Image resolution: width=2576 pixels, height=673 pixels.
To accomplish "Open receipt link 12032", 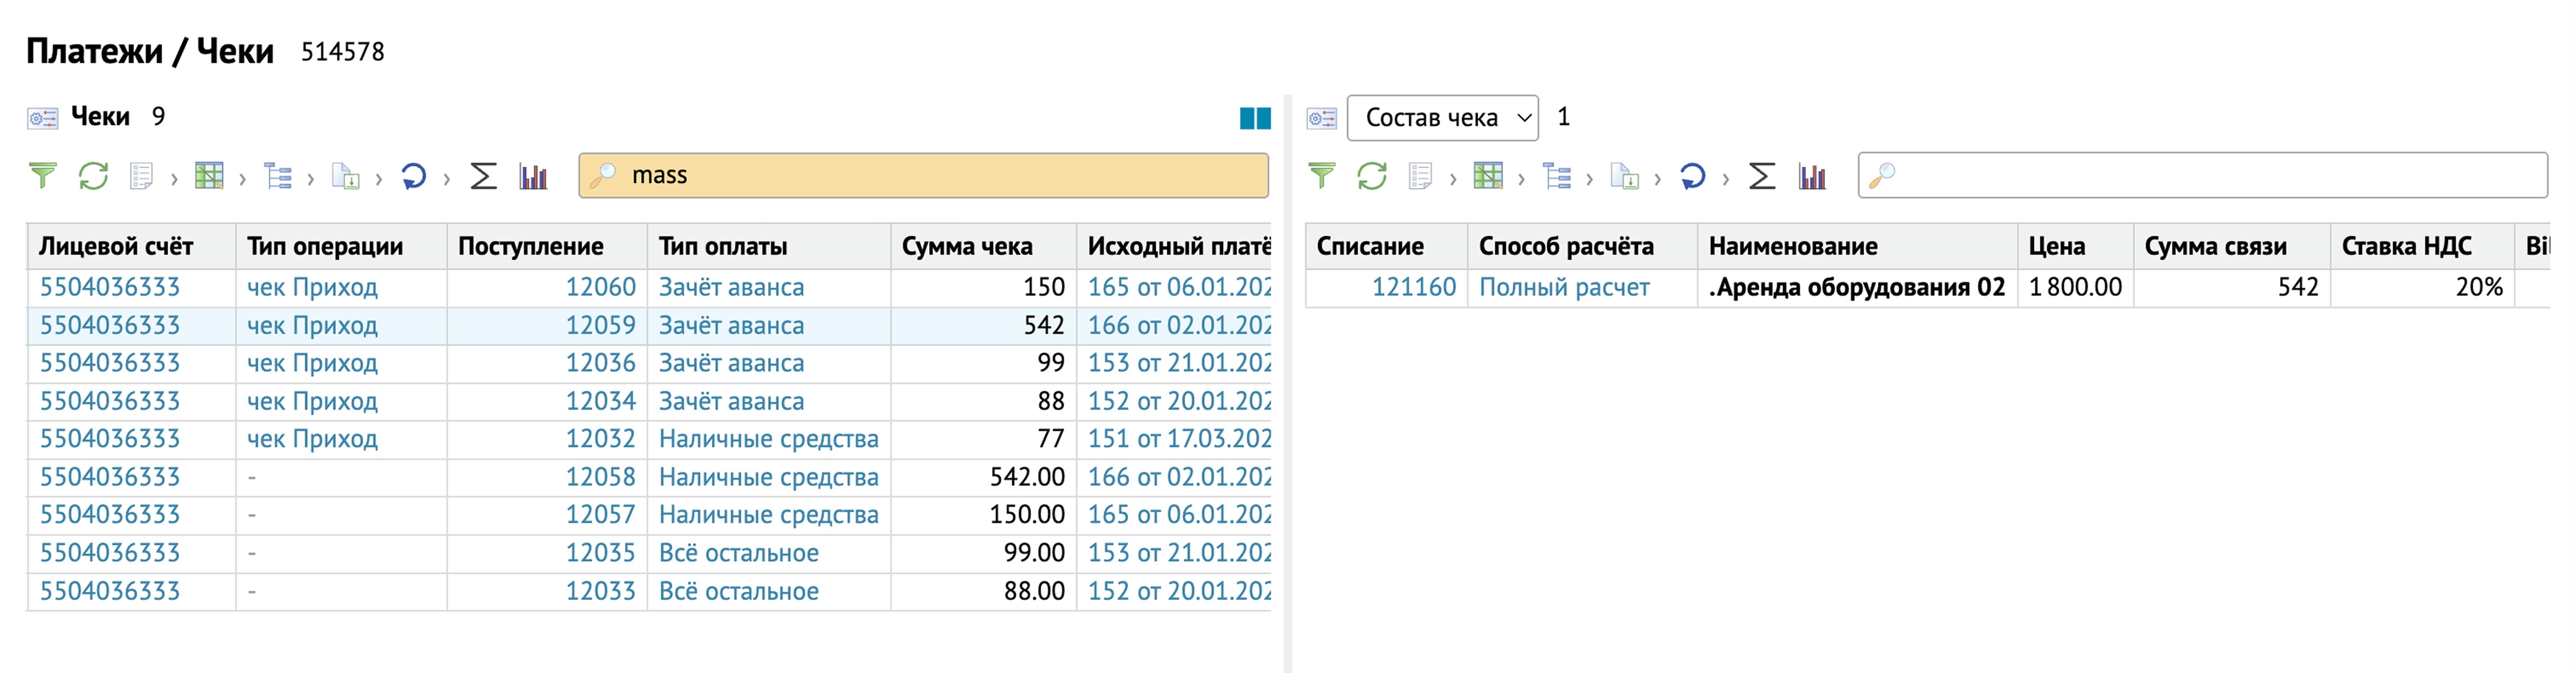I will (600, 439).
